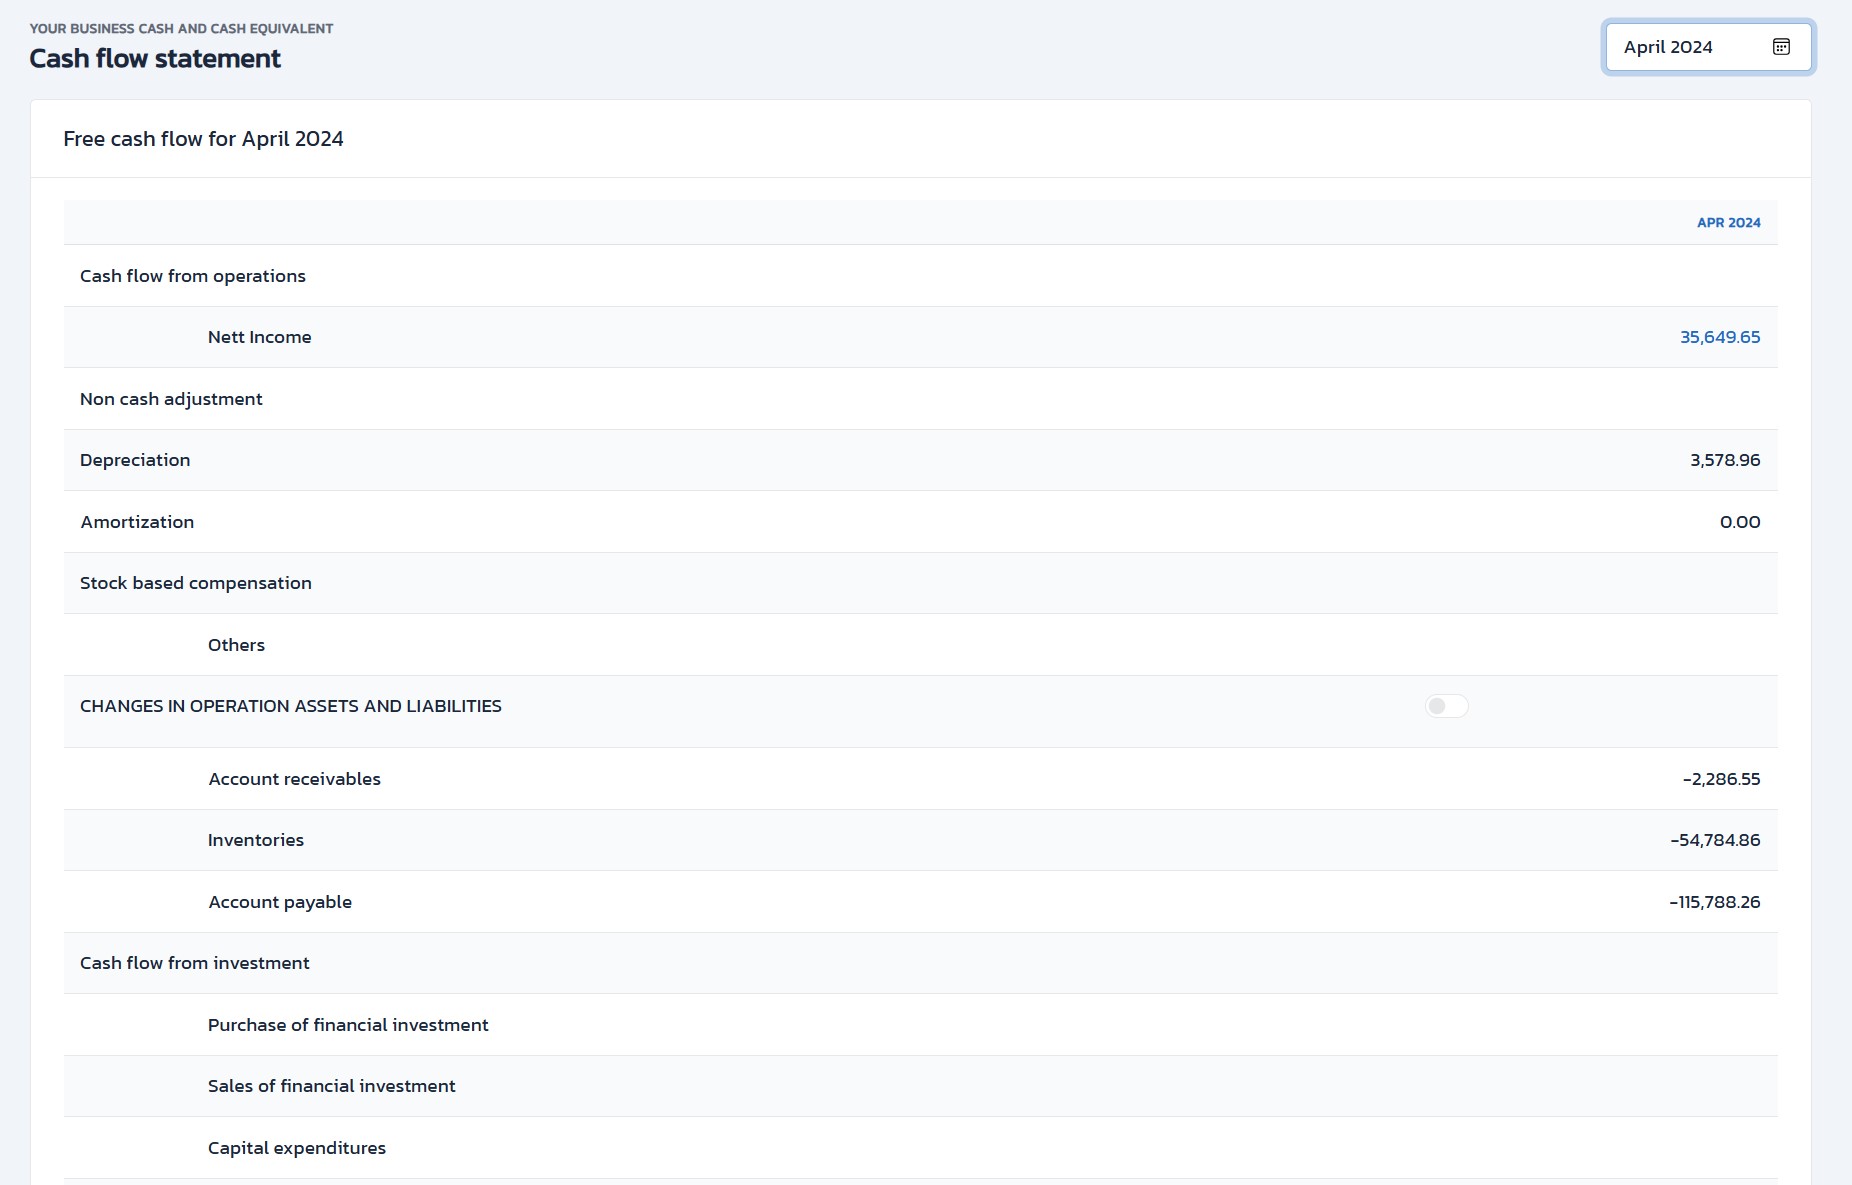Select the Cash flow from operations row
This screenshot has height=1185, width=1852.
(193, 276)
